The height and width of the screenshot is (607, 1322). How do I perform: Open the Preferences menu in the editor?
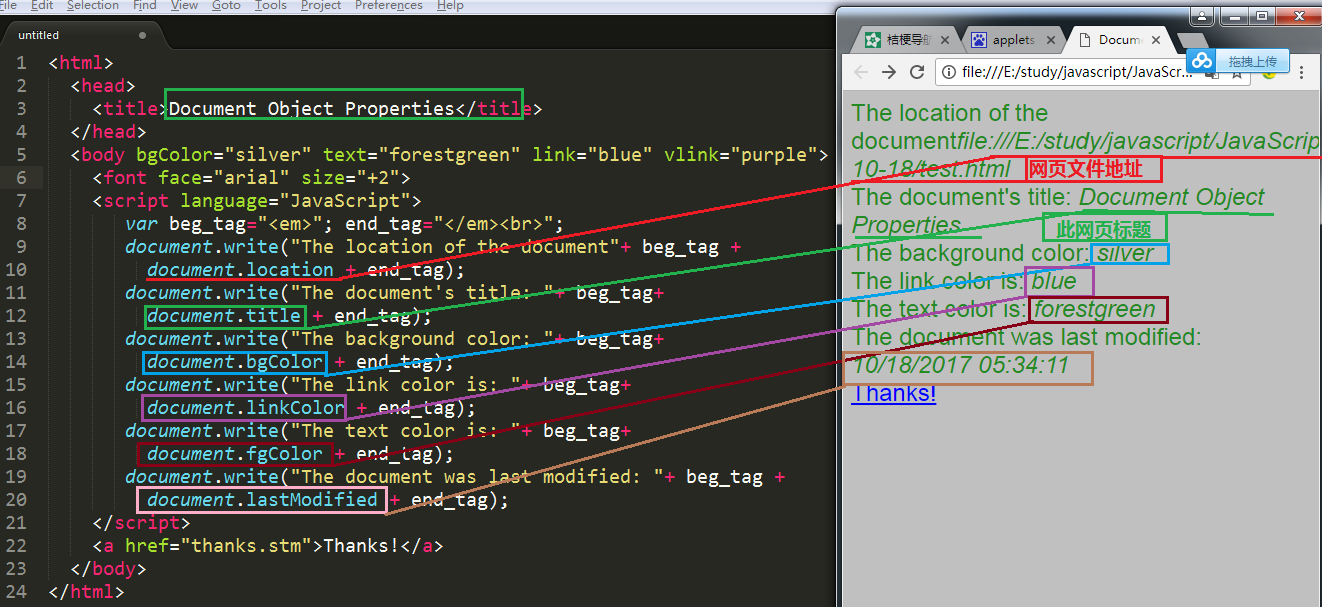click(x=388, y=5)
